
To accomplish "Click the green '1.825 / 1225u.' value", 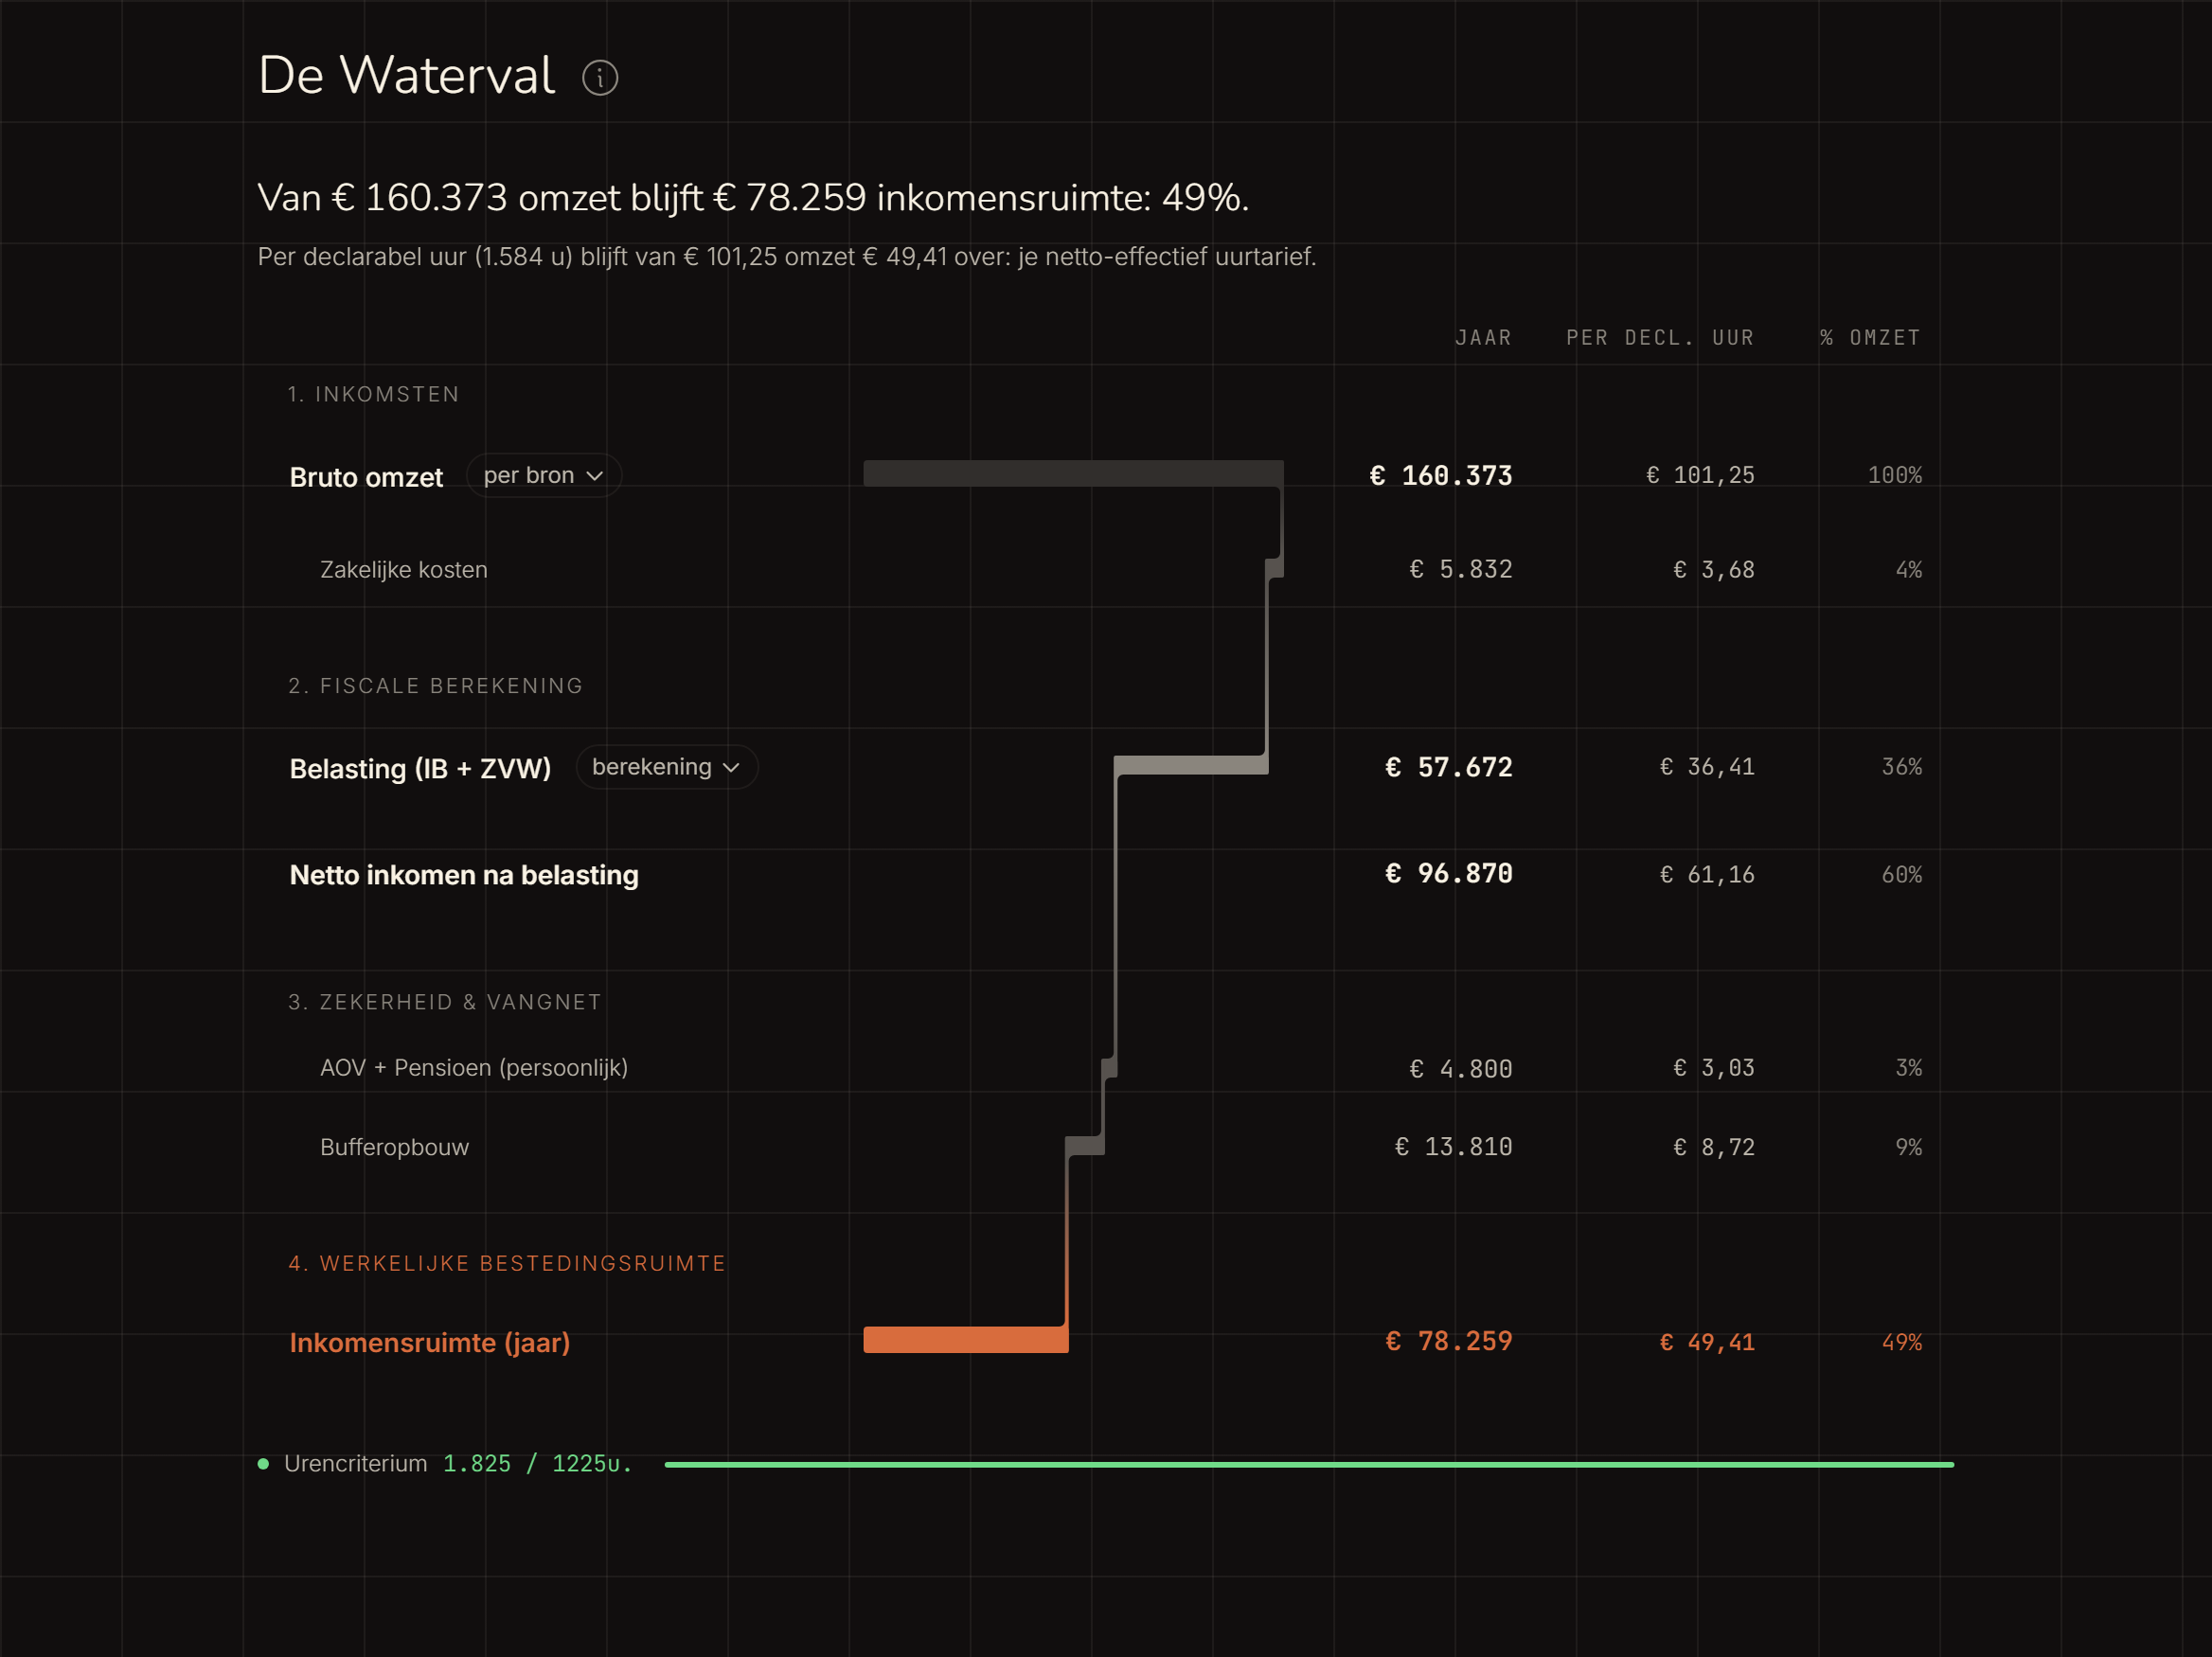I will [537, 1464].
